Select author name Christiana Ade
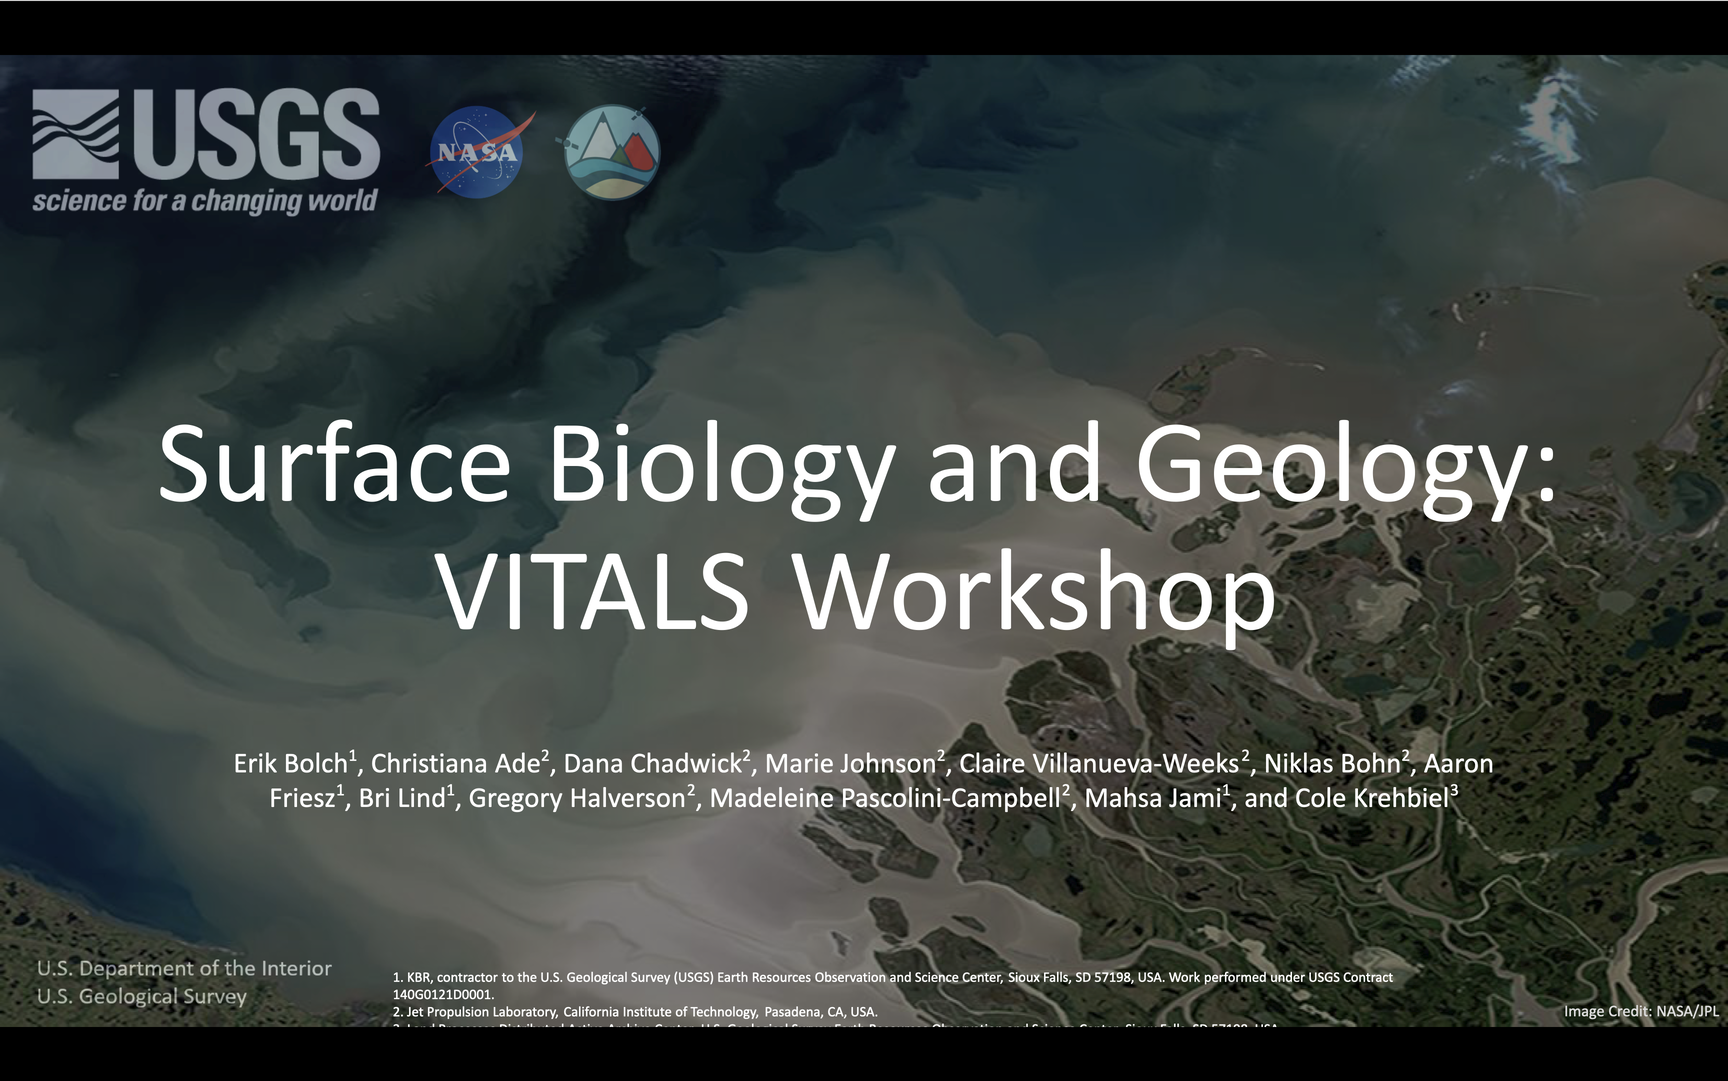 pyautogui.click(x=455, y=764)
